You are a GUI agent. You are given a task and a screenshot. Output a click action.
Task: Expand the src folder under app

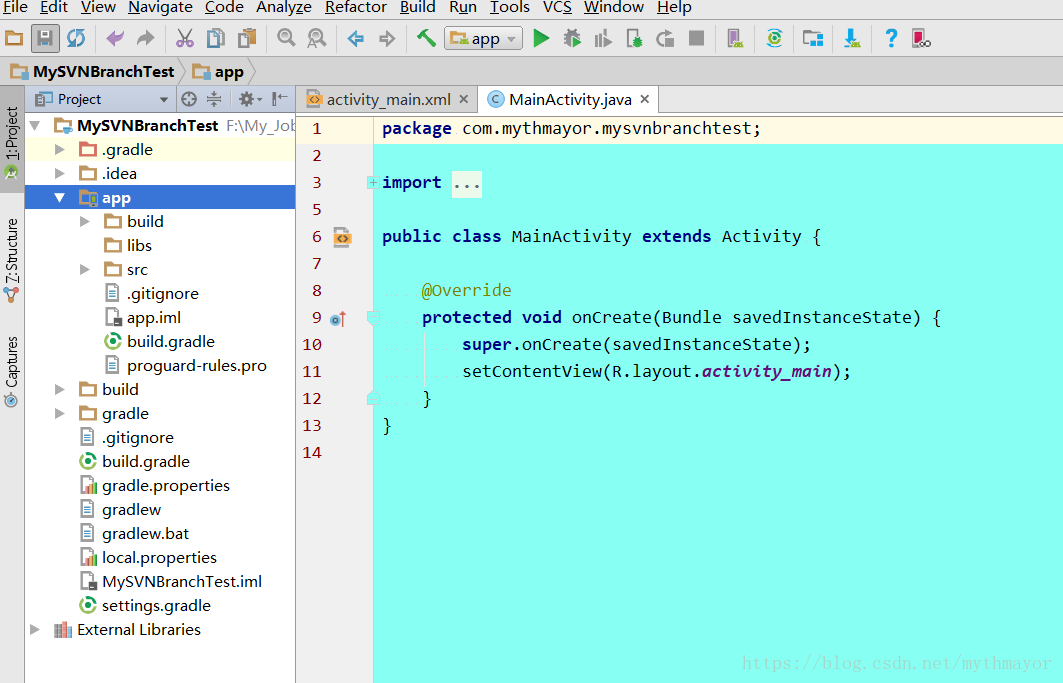coord(85,269)
